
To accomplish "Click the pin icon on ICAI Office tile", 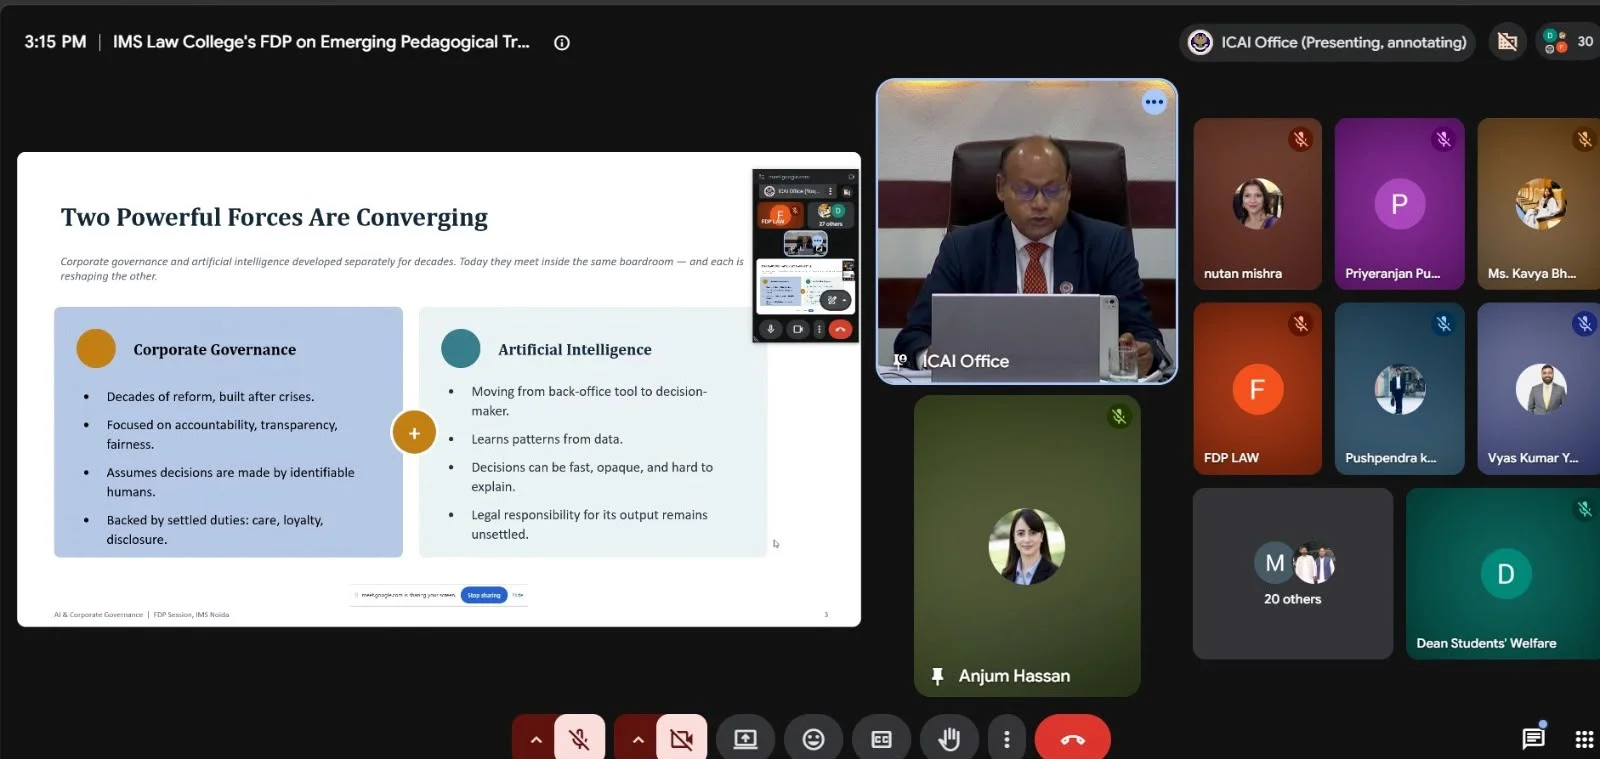I will (899, 361).
